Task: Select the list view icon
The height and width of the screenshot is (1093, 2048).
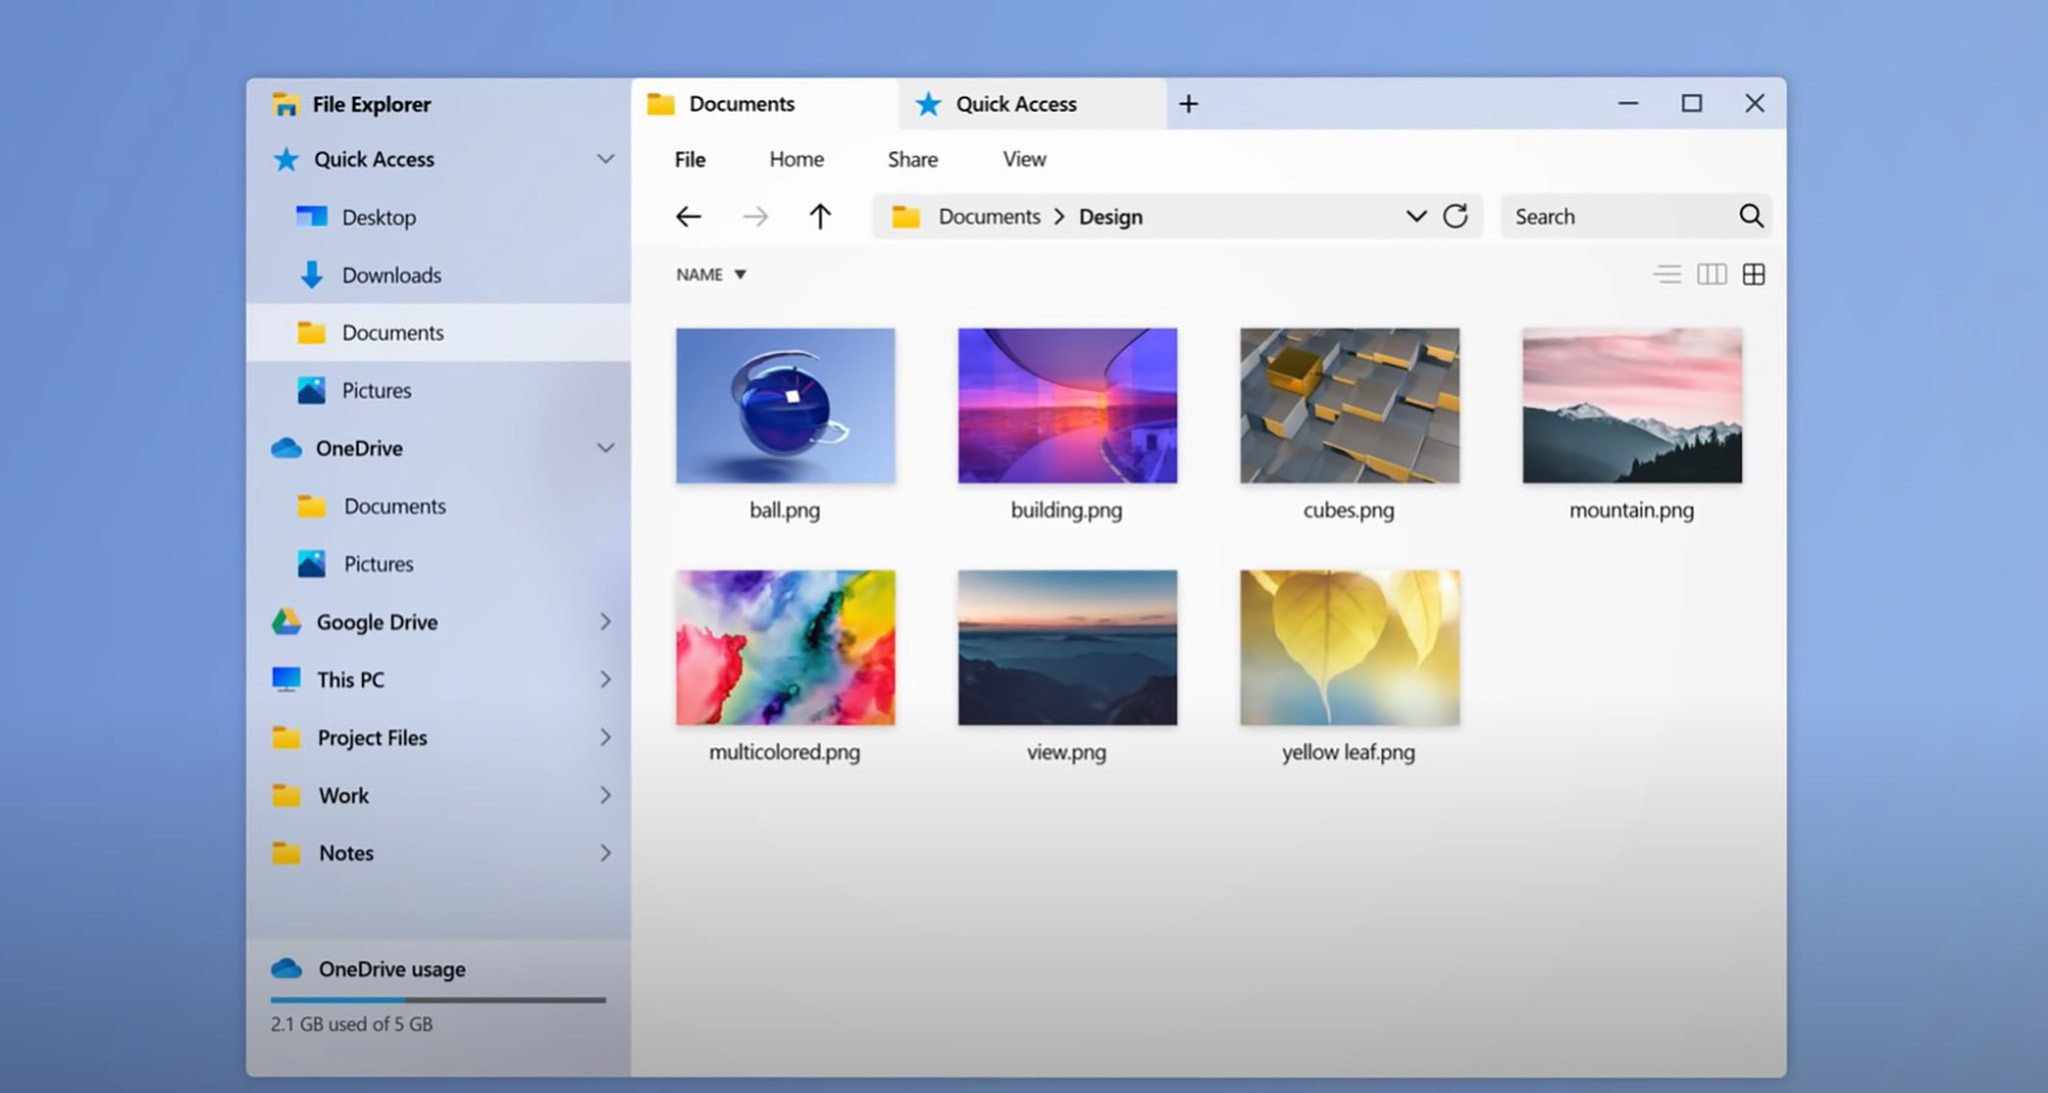Action: (x=1667, y=274)
